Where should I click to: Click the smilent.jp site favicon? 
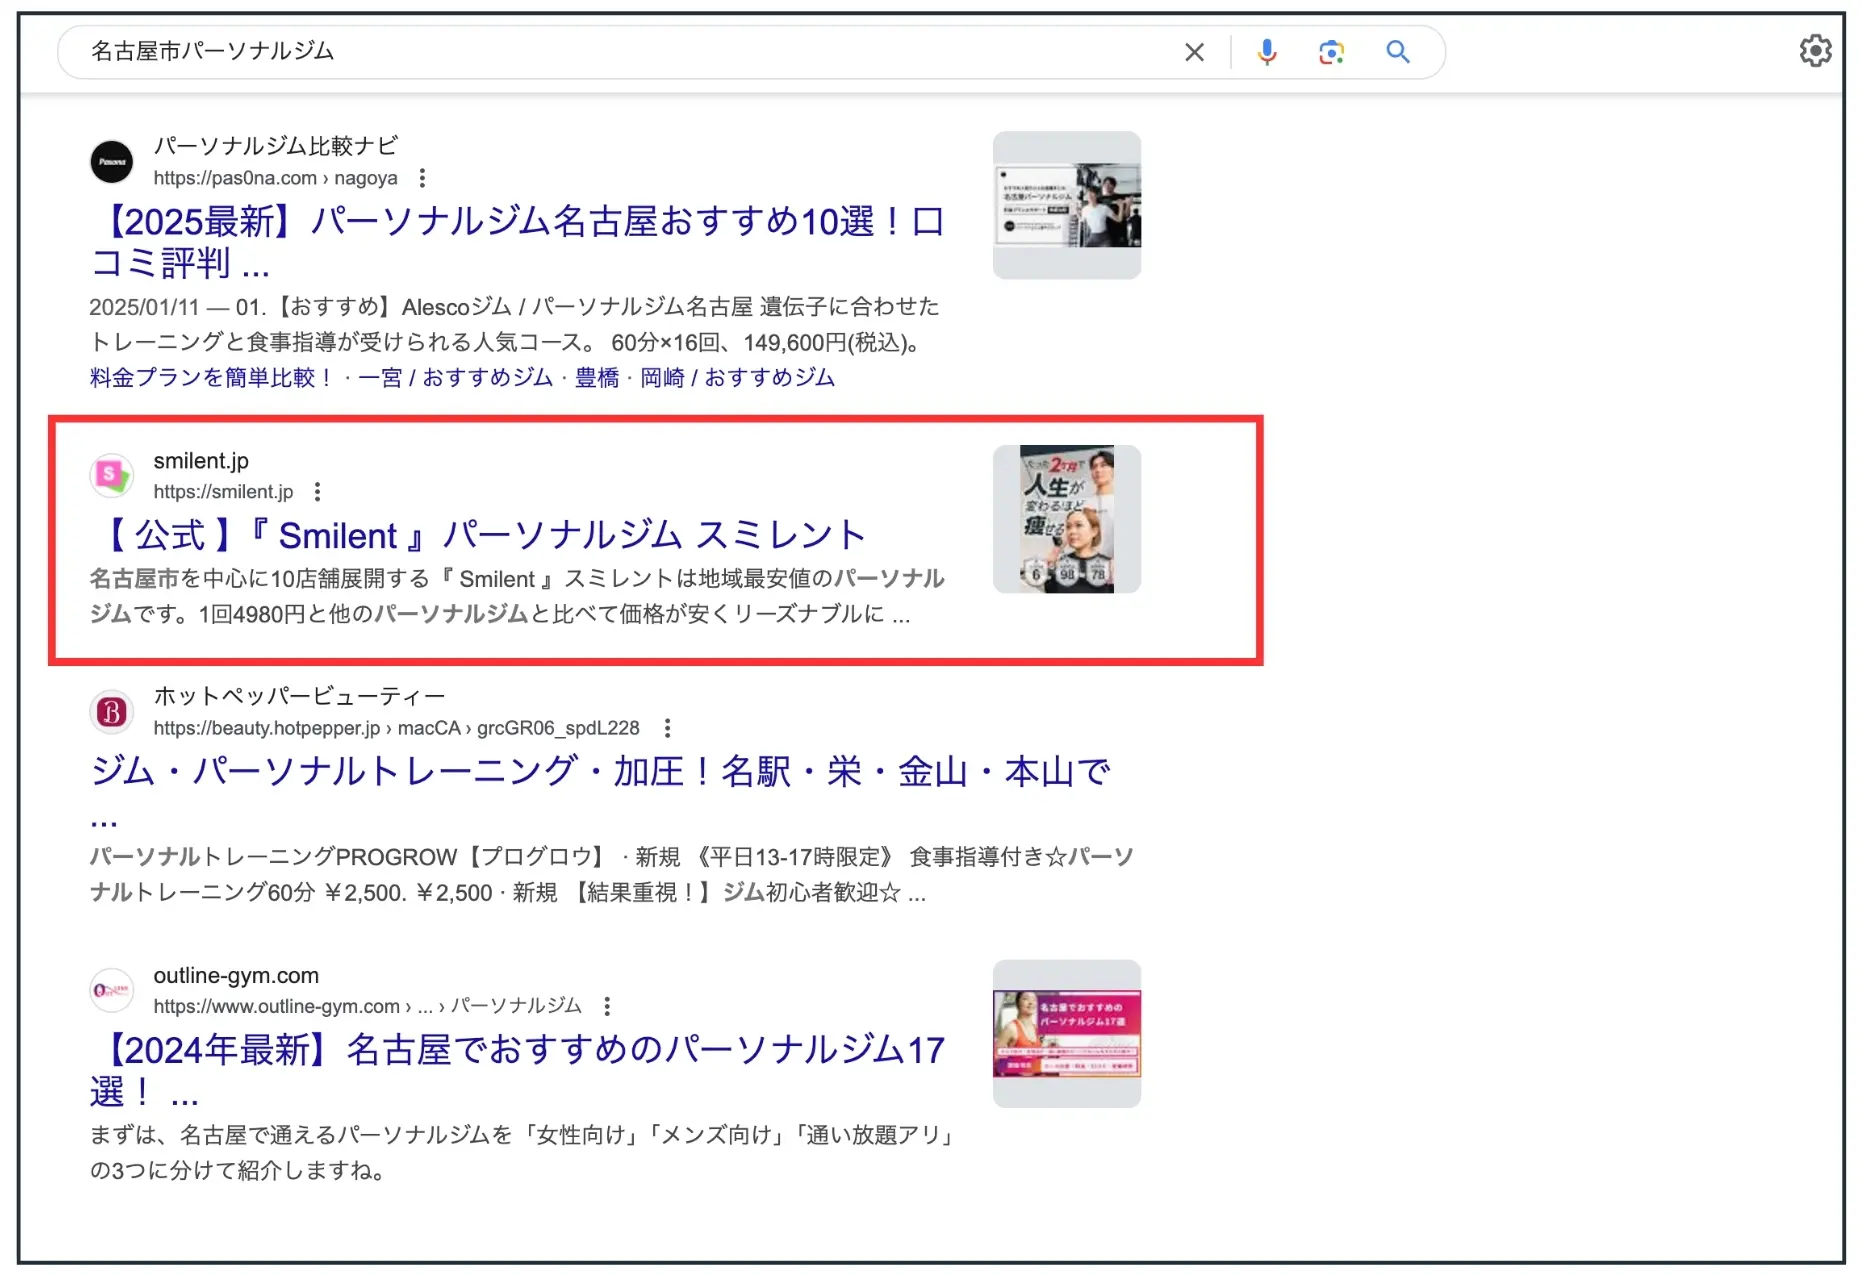112,476
